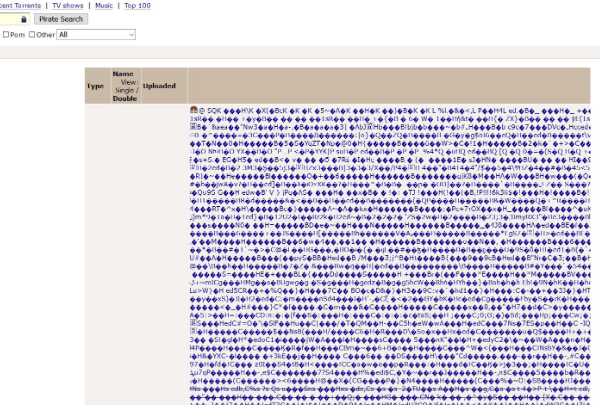Viewport: 600px width, 405px height.
Task: Tick the Porn checkbox
Action: coord(6,34)
